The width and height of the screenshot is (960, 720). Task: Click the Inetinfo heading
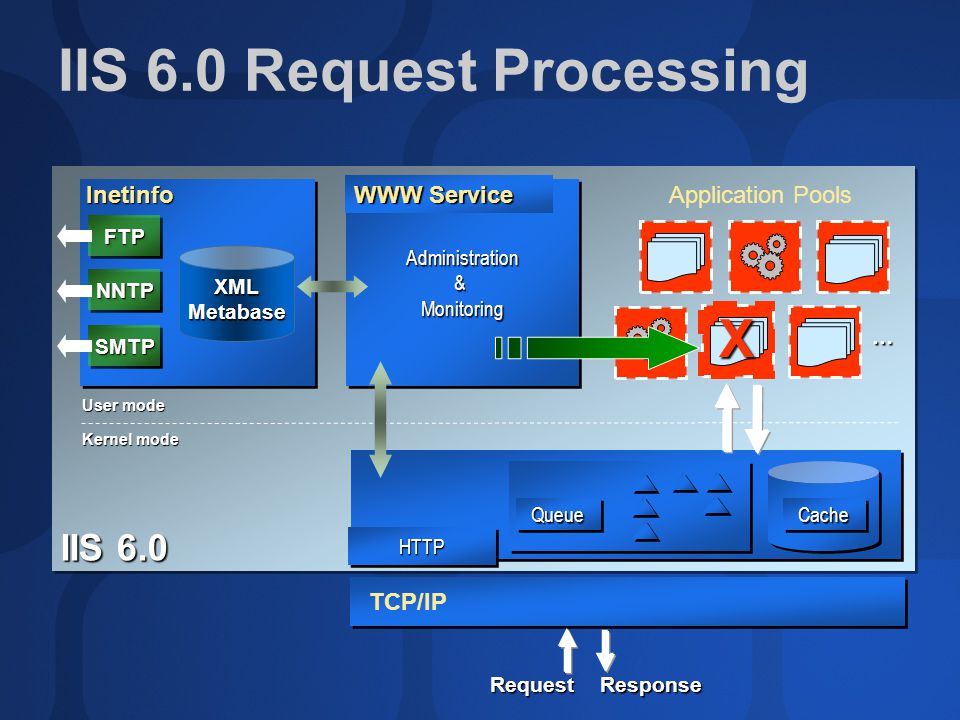click(129, 195)
